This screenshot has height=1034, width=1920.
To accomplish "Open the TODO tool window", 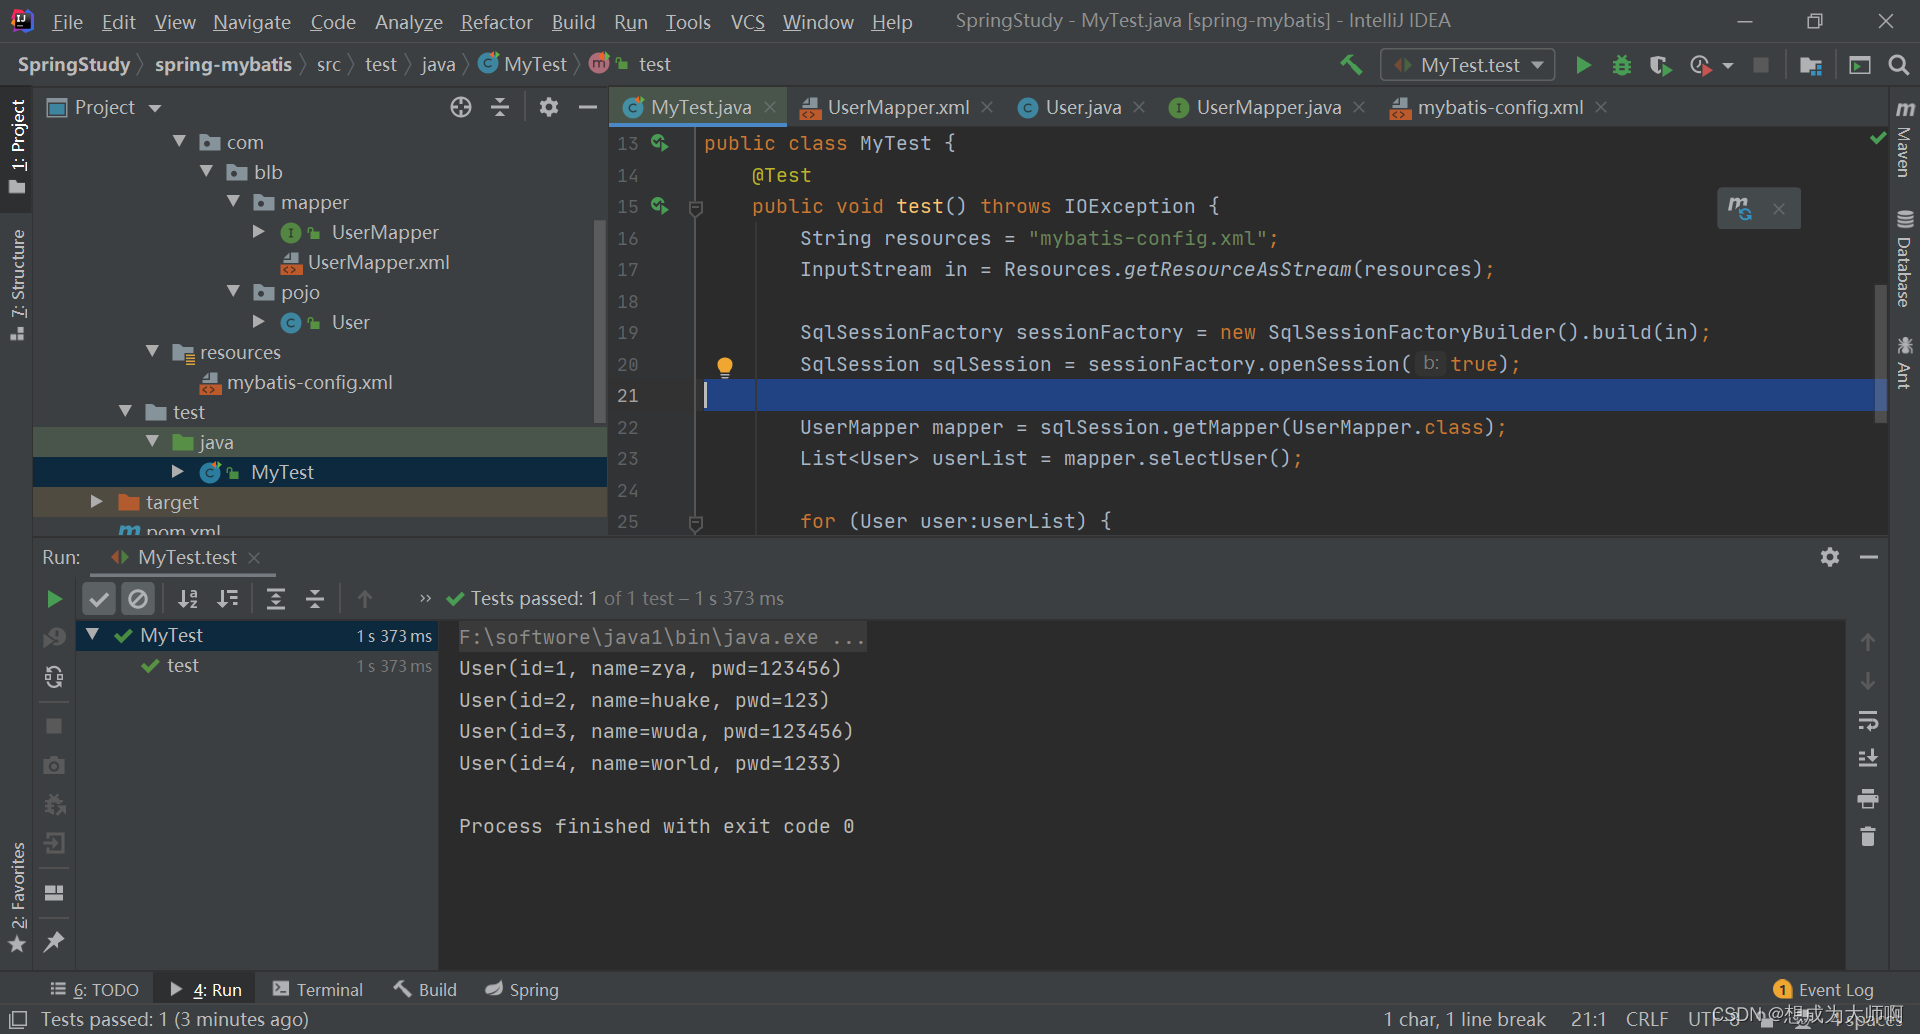I will coord(95,989).
